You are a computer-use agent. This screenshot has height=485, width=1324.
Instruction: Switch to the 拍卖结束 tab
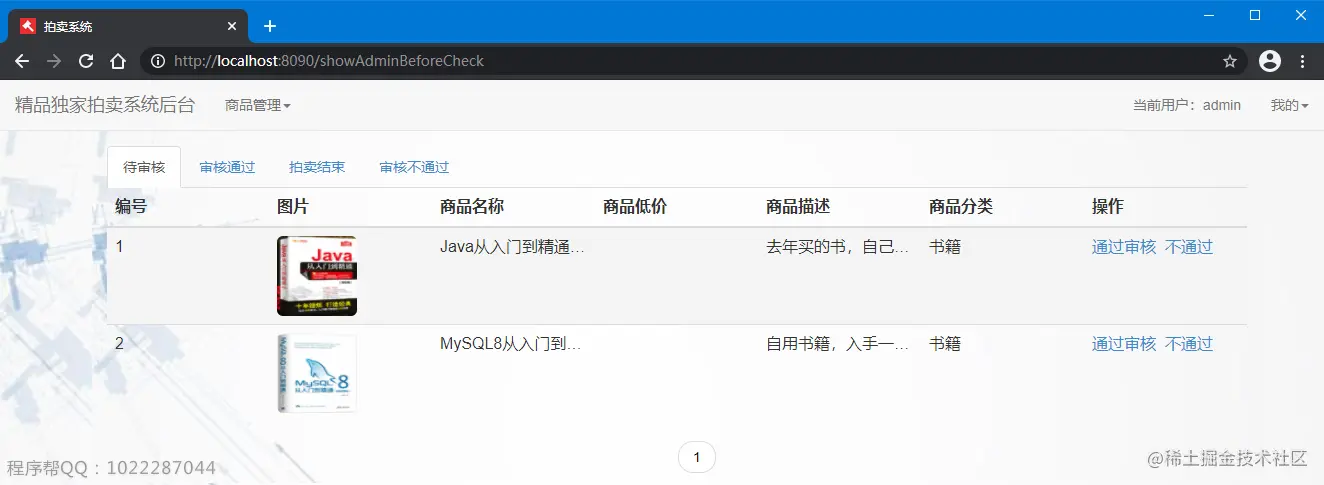(x=317, y=167)
